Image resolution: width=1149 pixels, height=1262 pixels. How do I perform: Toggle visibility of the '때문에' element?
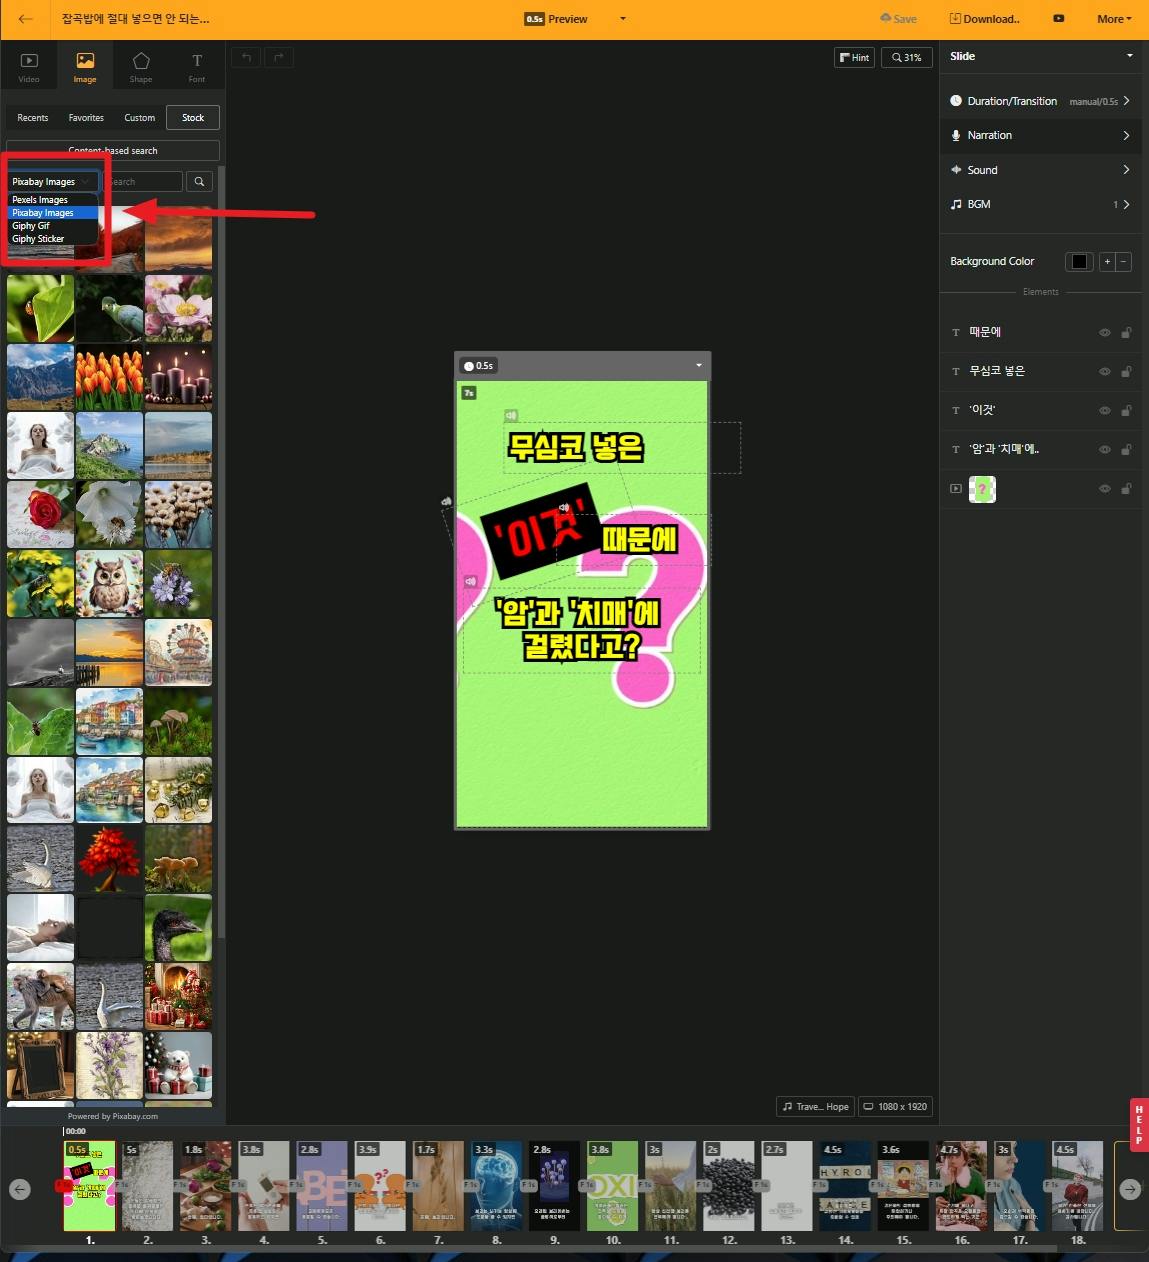coord(1105,333)
